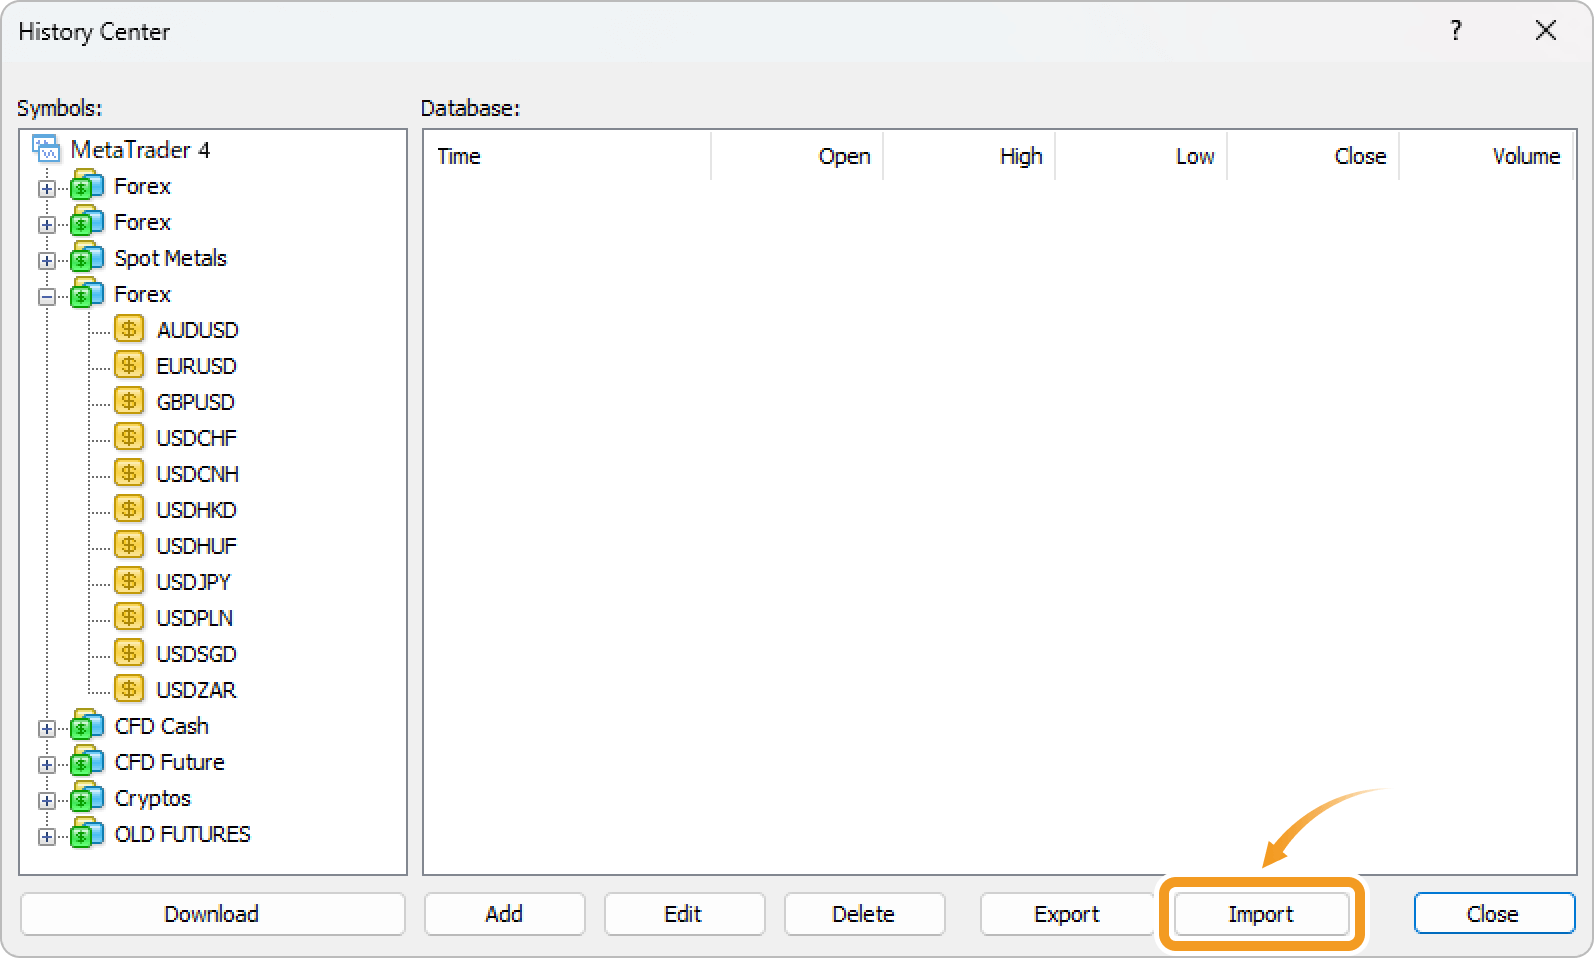Click the dollar icon beside EURUSD
Screen dimensions: 1594x958
pyautogui.click(x=129, y=365)
